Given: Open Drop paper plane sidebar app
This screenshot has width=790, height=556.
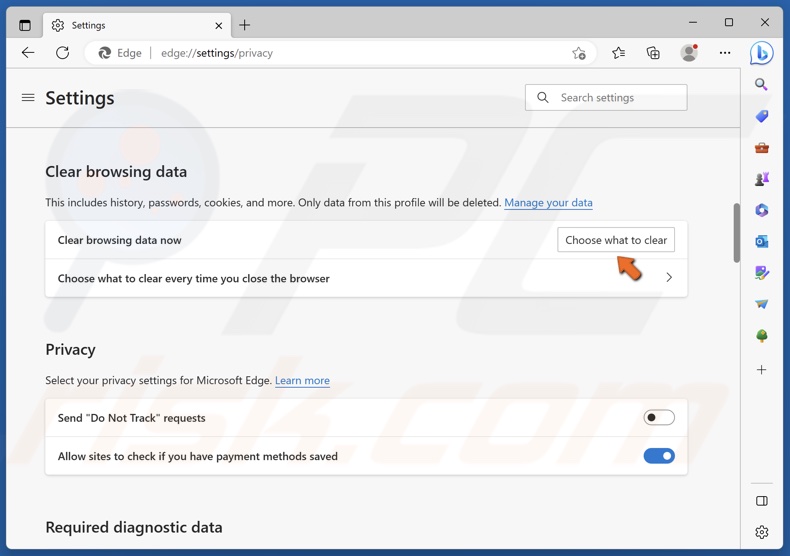Looking at the screenshot, I should [761, 304].
